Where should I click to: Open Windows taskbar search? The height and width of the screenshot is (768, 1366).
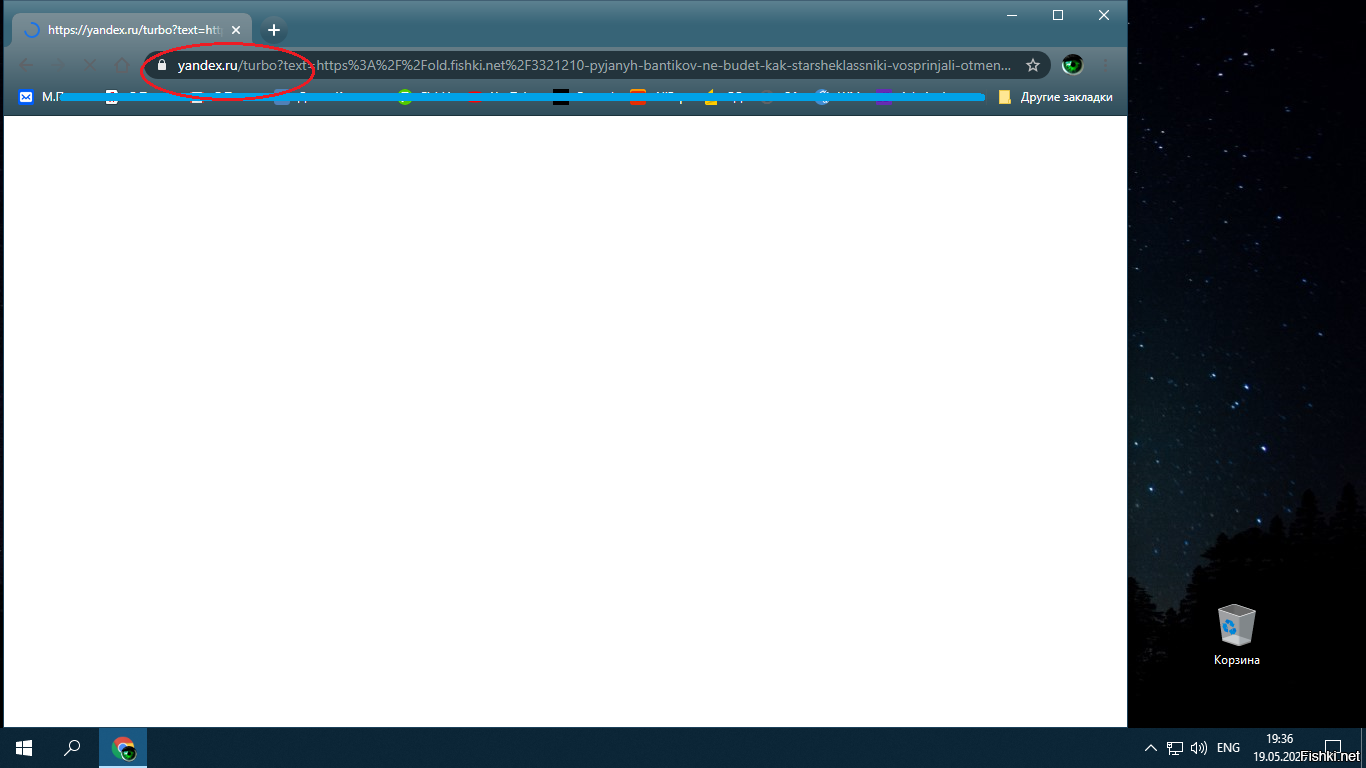click(x=72, y=748)
